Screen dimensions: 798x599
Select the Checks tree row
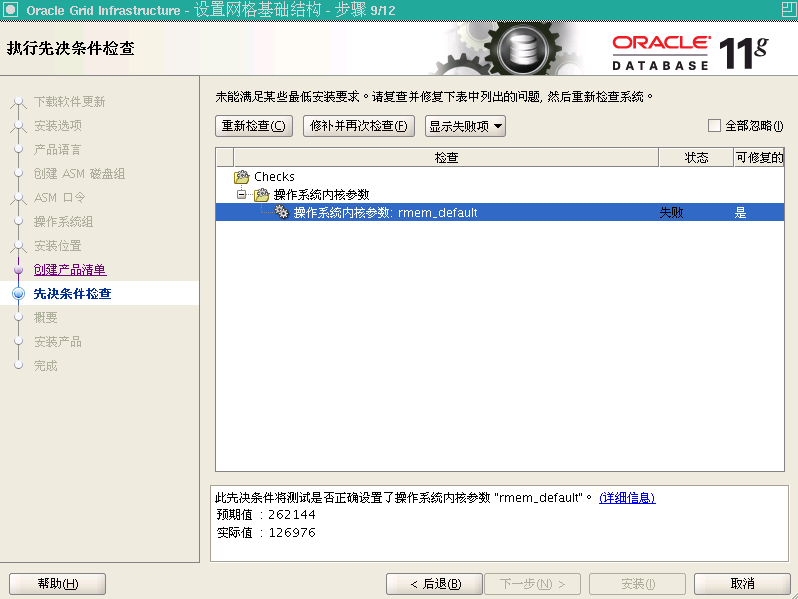pyautogui.click(x=500, y=177)
